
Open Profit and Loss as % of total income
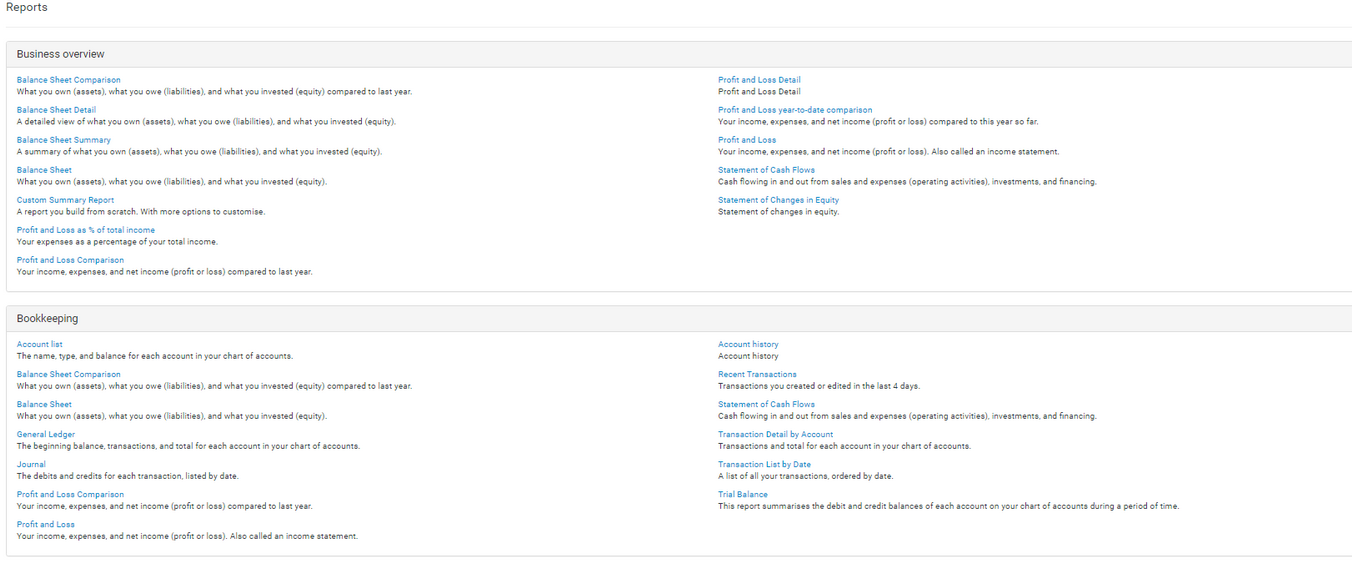pos(85,230)
